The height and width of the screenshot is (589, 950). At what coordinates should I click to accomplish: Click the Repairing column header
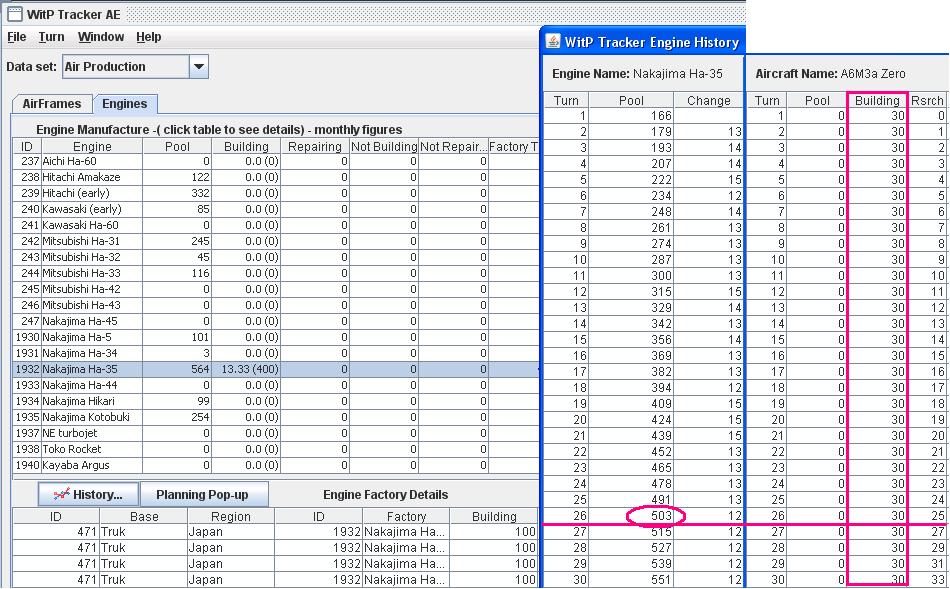(315, 146)
